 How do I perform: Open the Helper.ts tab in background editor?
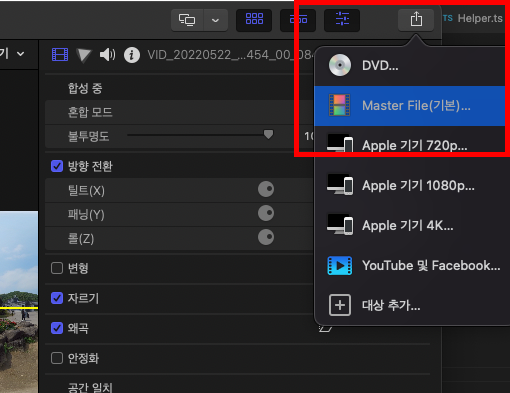(x=474, y=19)
